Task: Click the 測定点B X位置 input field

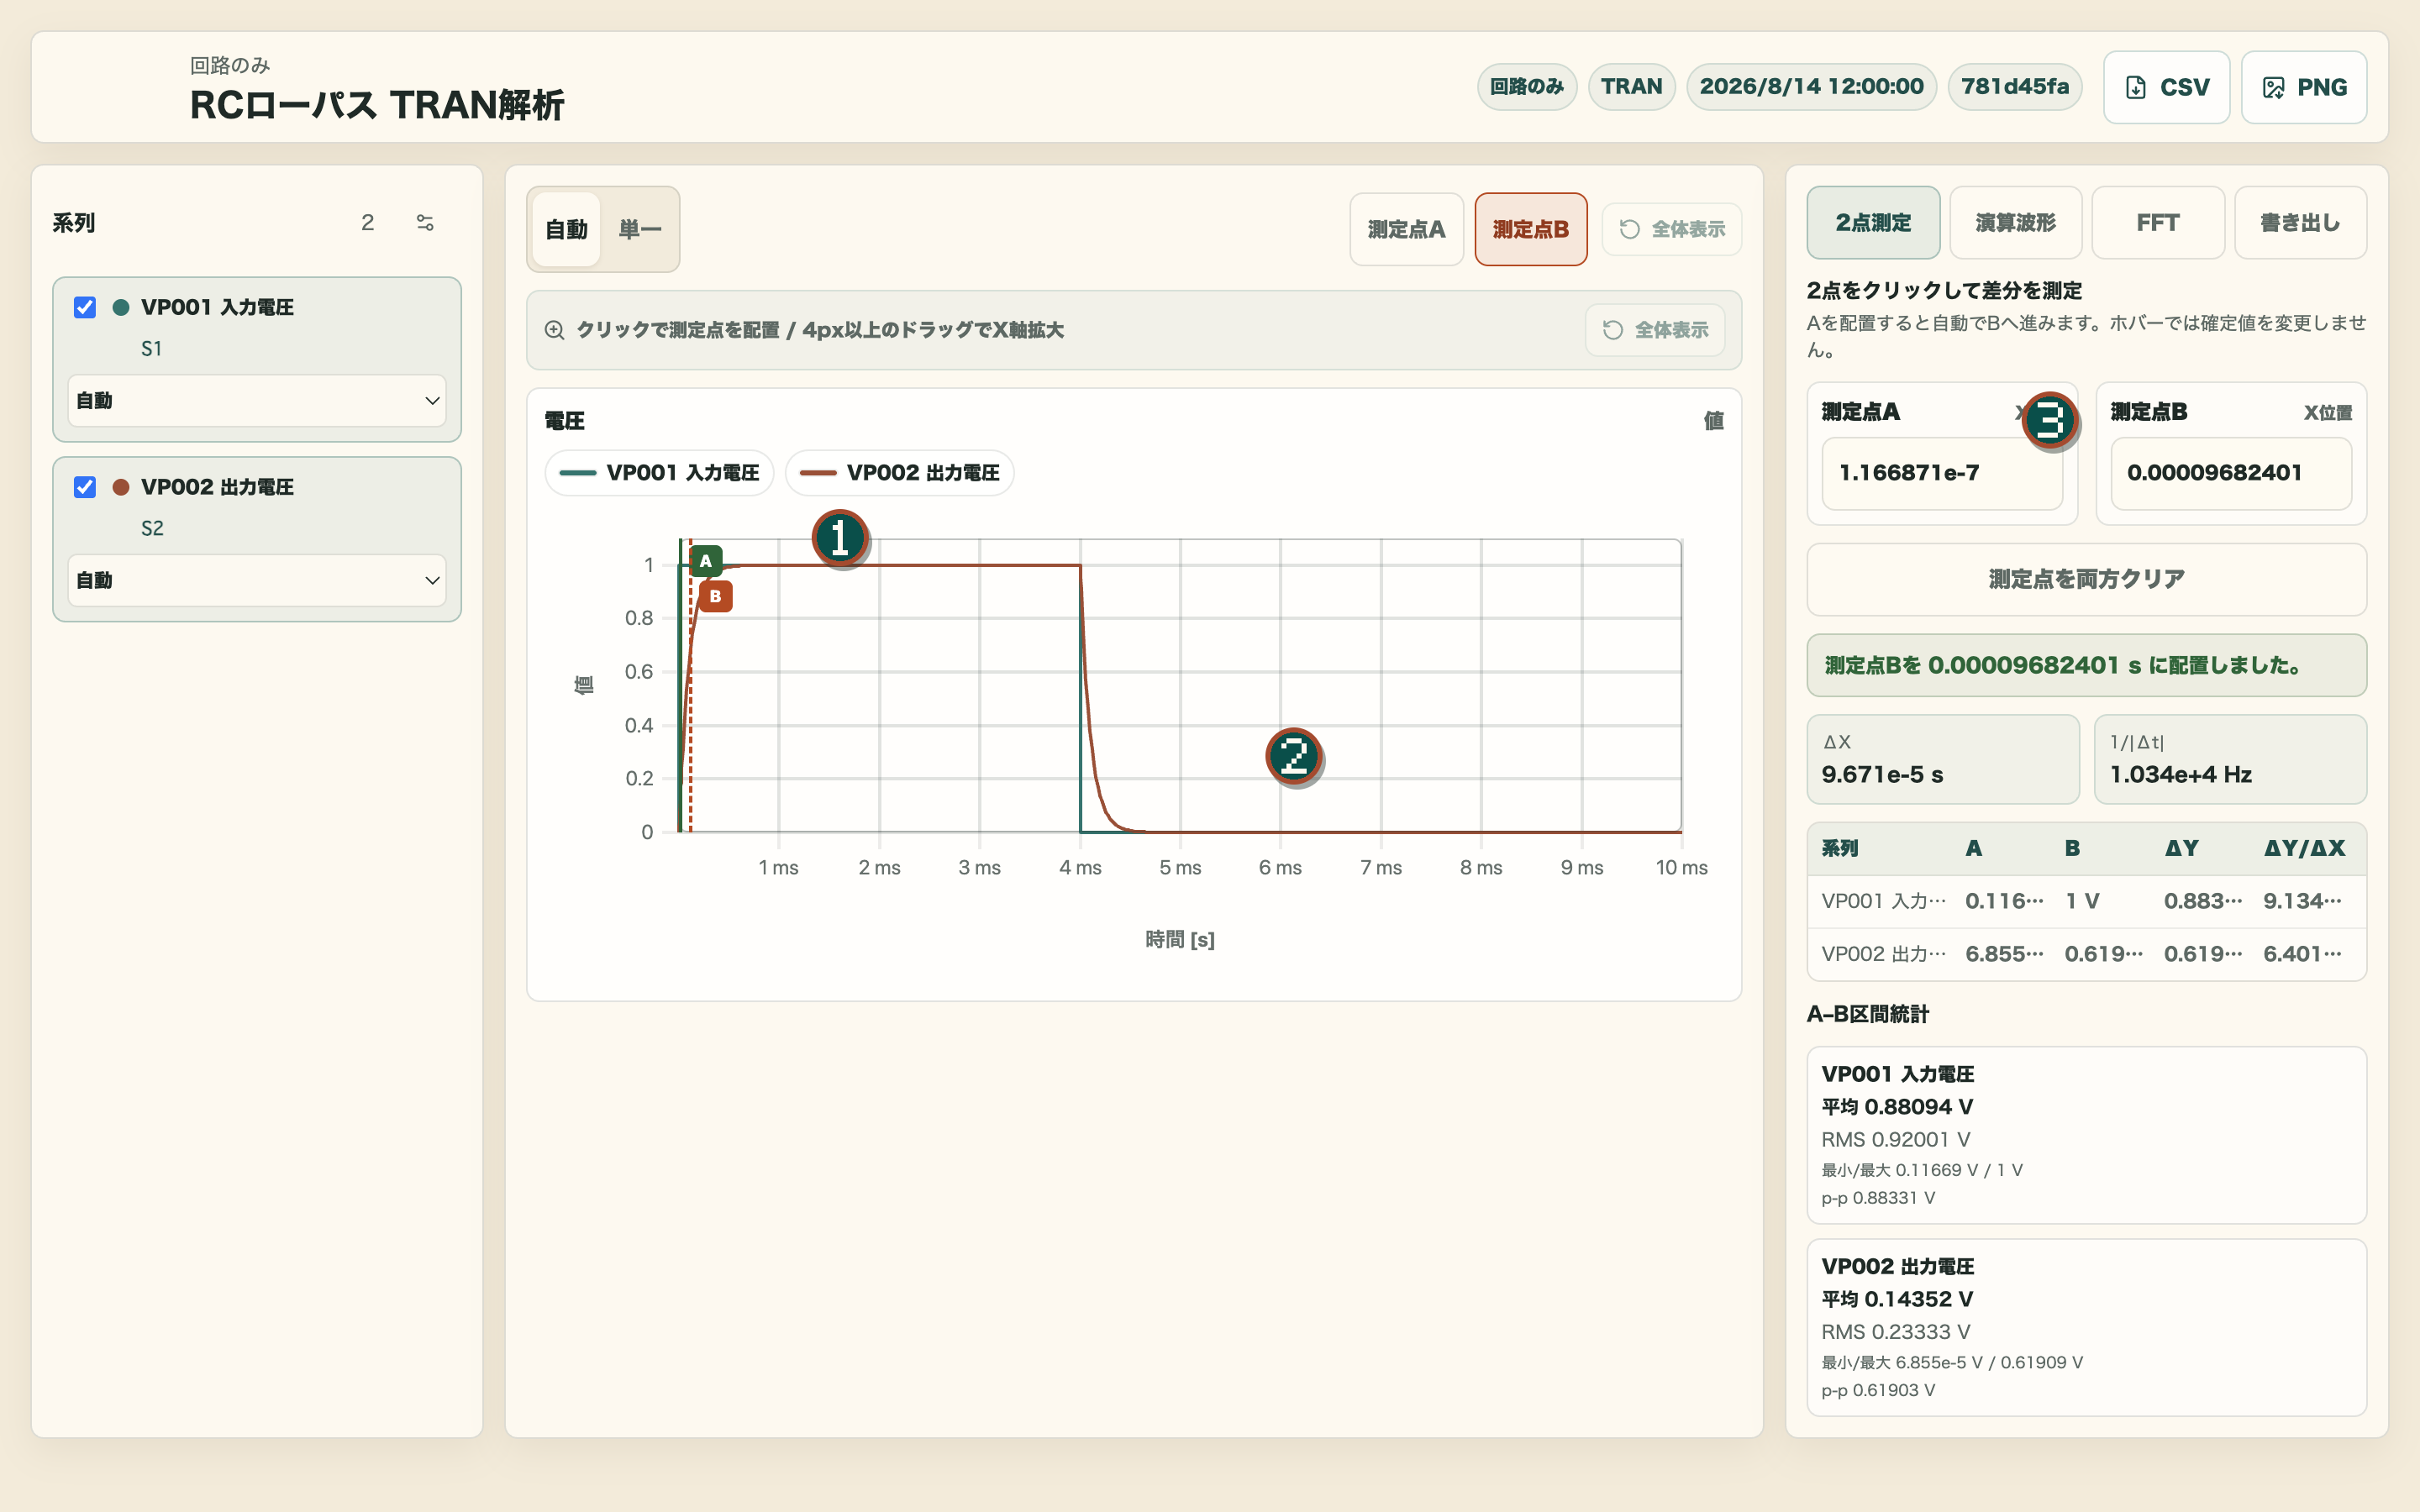Action: 2231,473
